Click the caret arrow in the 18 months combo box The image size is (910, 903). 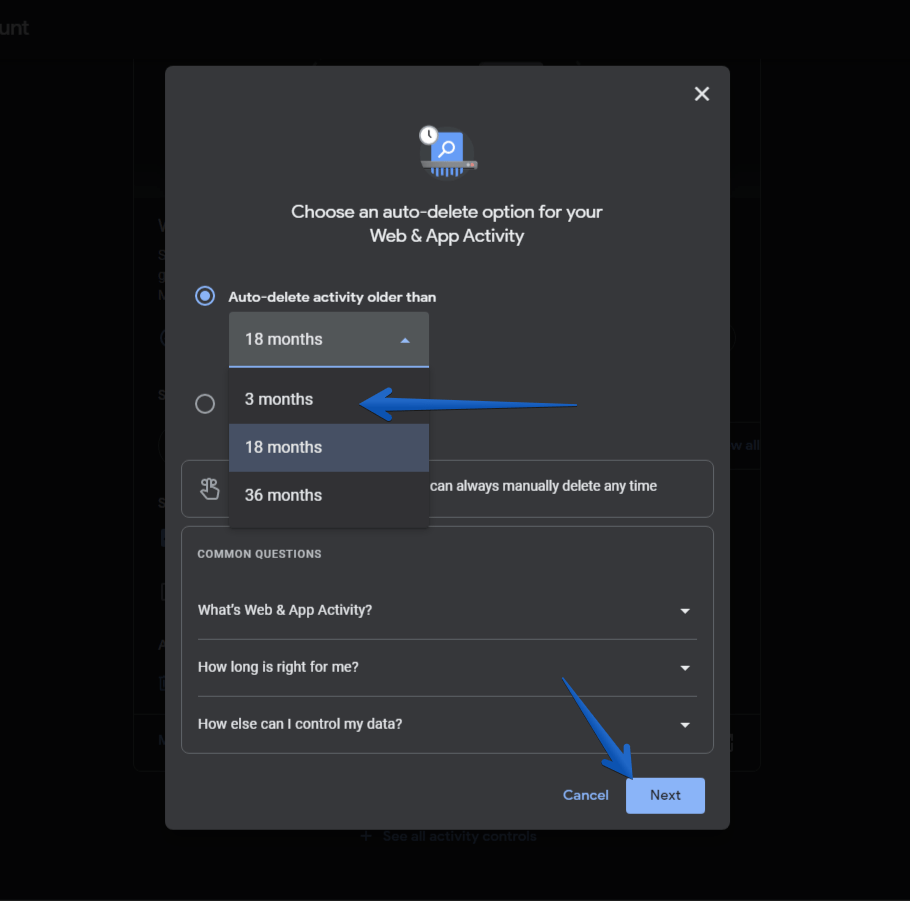405,340
